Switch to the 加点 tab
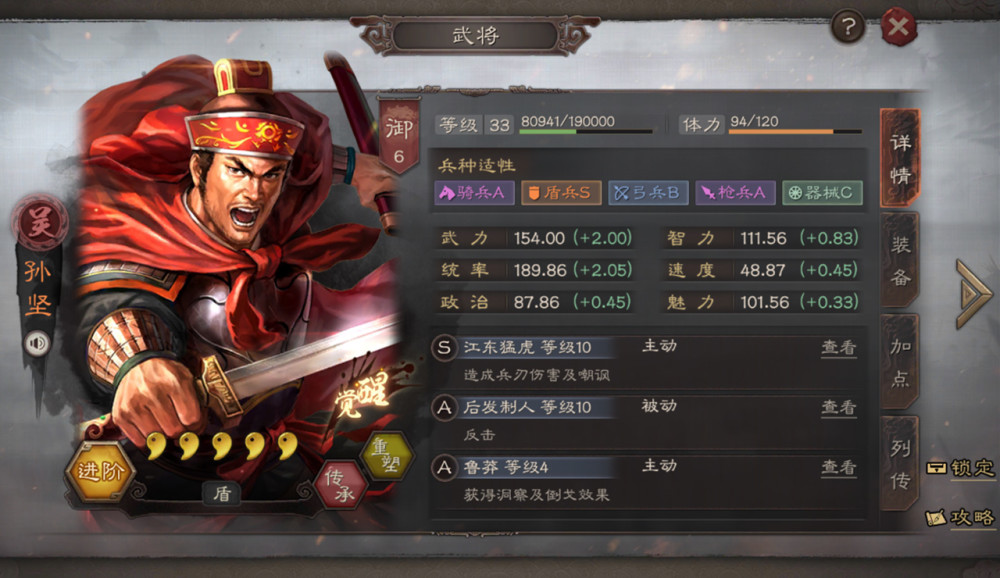1000x578 pixels. [899, 362]
